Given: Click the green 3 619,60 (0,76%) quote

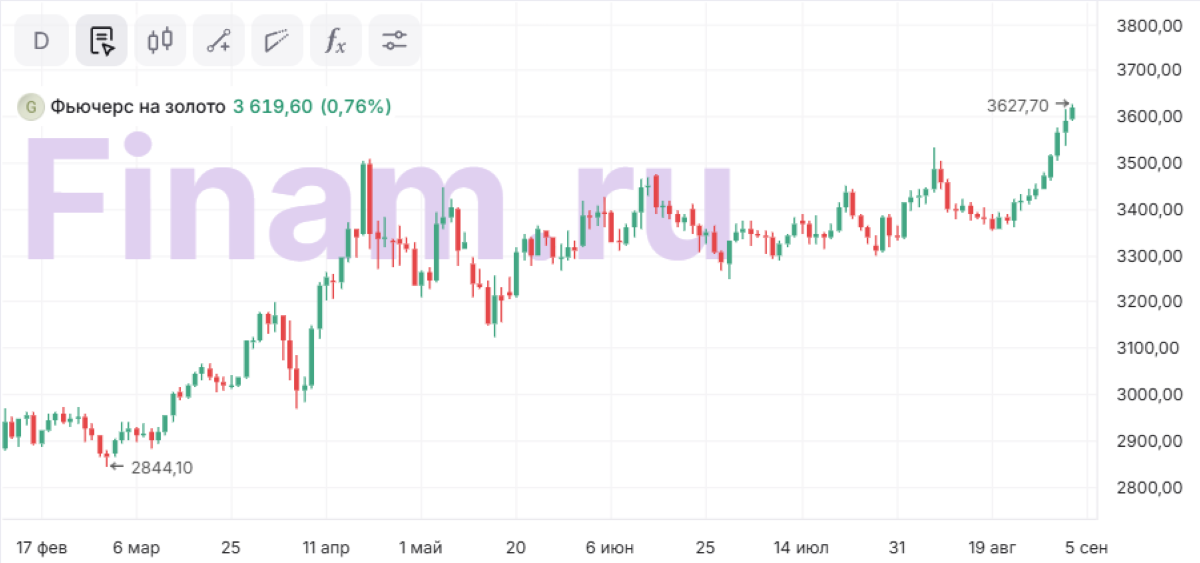Looking at the screenshot, I should pyautogui.click(x=312, y=107).
